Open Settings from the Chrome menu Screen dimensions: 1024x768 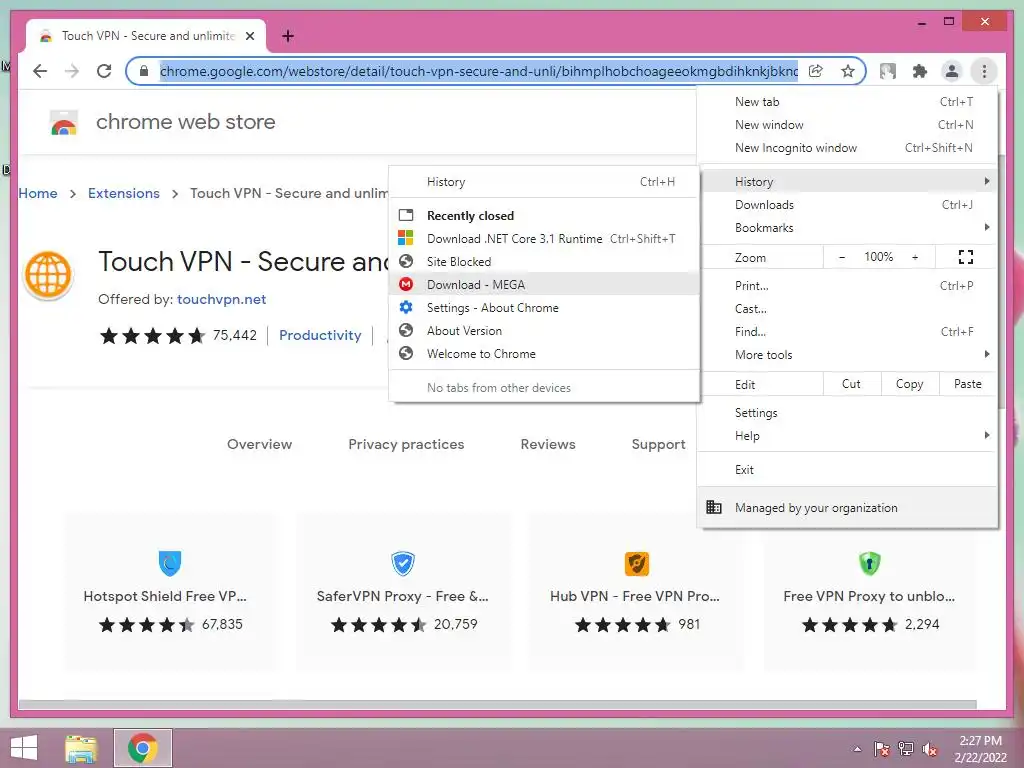pyautogui.click(x=847, y=413)
